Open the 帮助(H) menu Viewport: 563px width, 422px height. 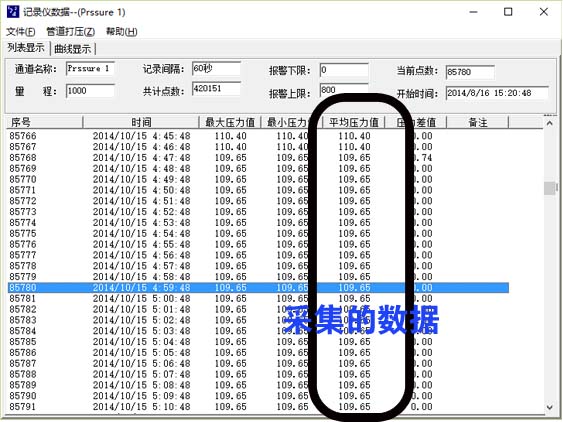coord(121,32)
